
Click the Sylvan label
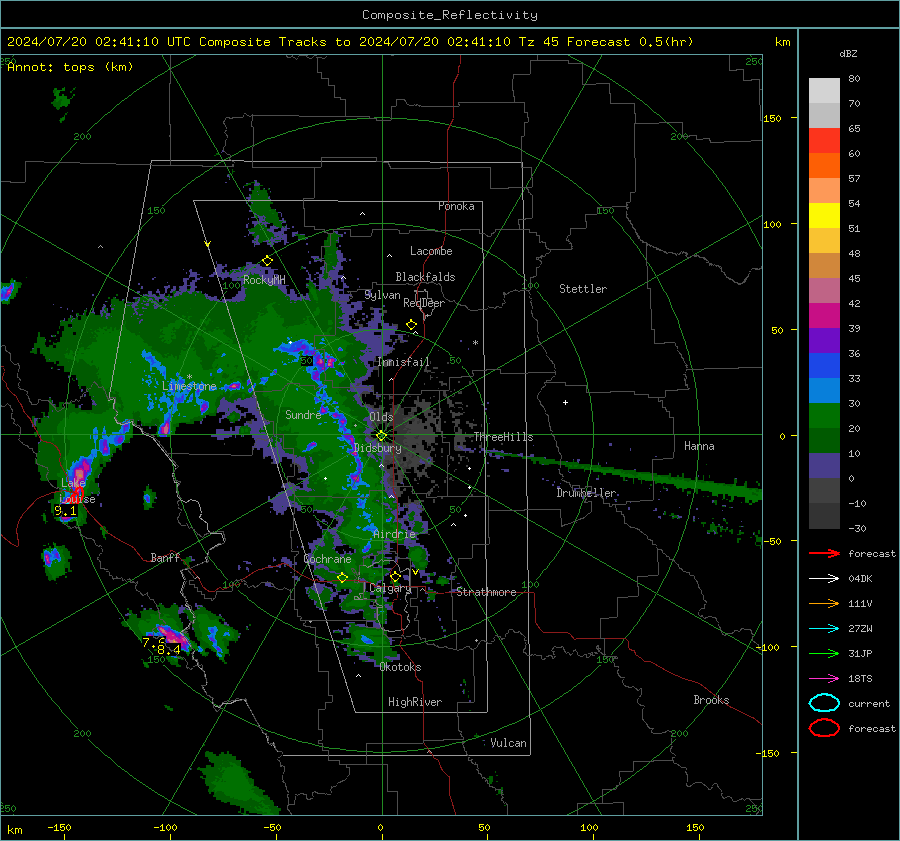click(382, 295)
